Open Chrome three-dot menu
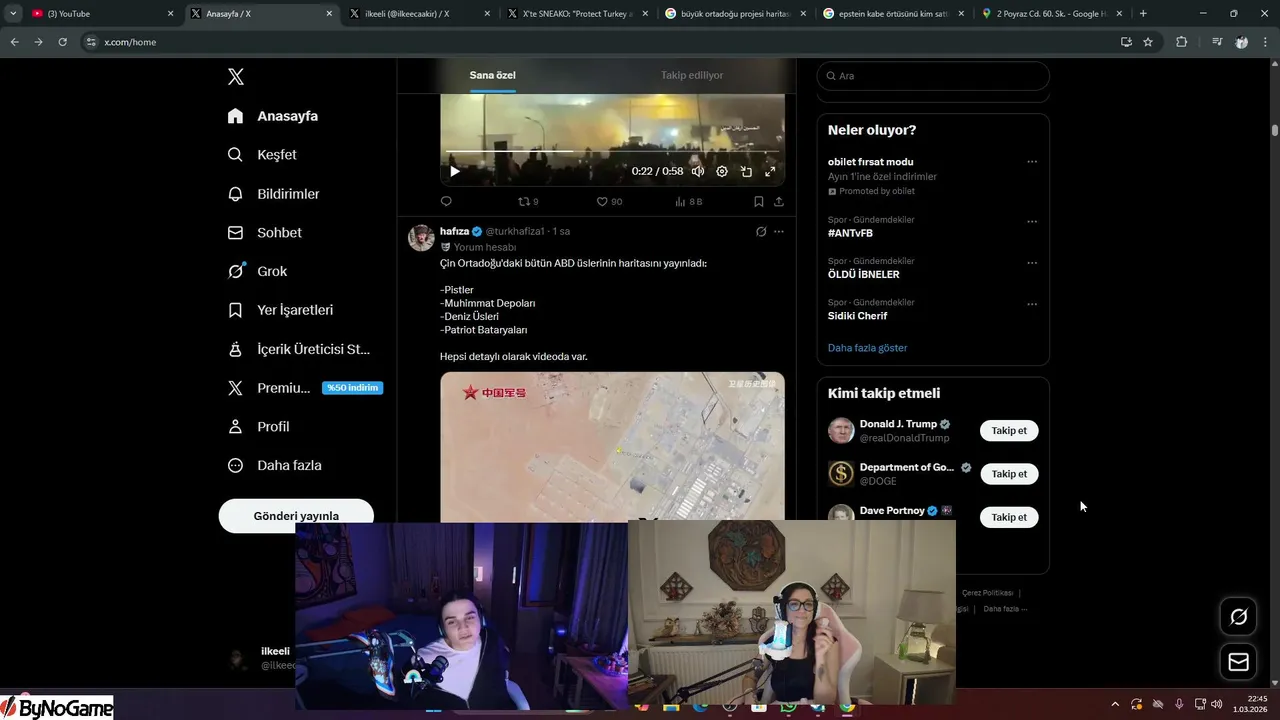 click(x=1266, y=42)
